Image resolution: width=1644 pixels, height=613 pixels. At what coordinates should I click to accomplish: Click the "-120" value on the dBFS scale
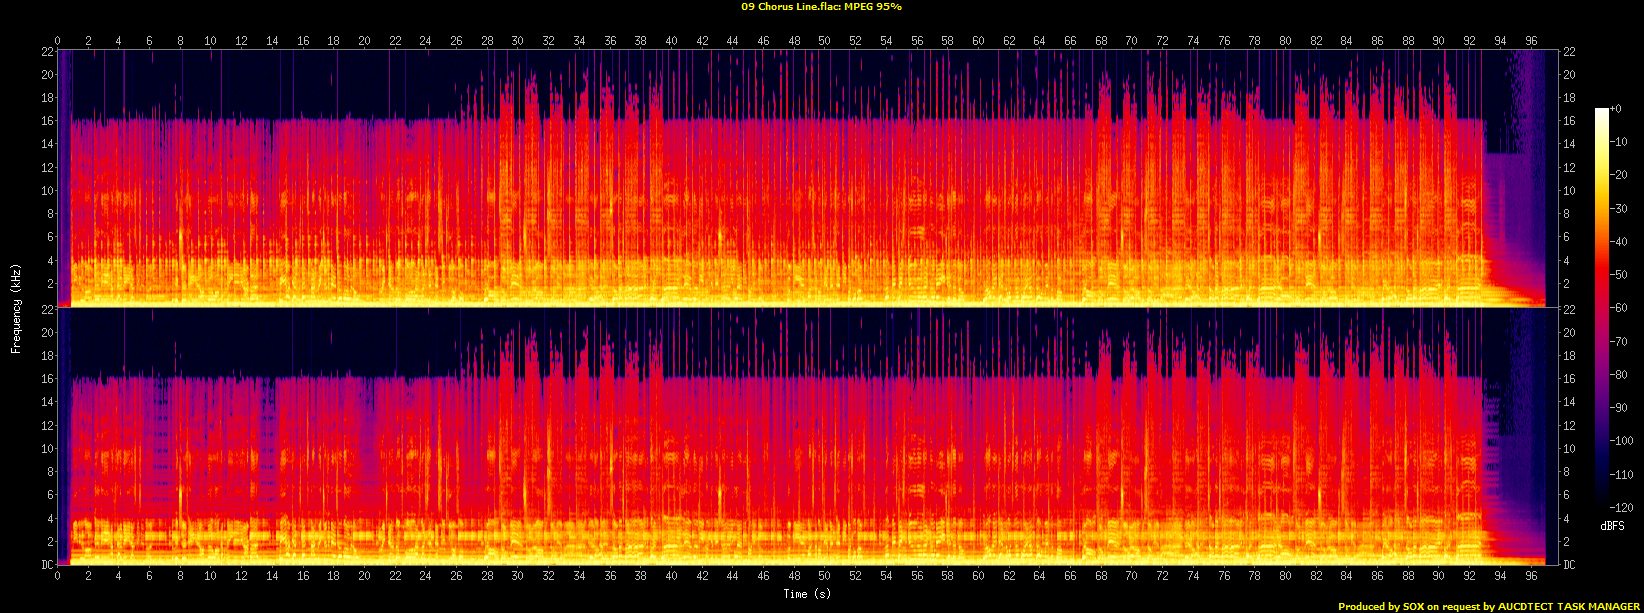tap(1623, 508)
